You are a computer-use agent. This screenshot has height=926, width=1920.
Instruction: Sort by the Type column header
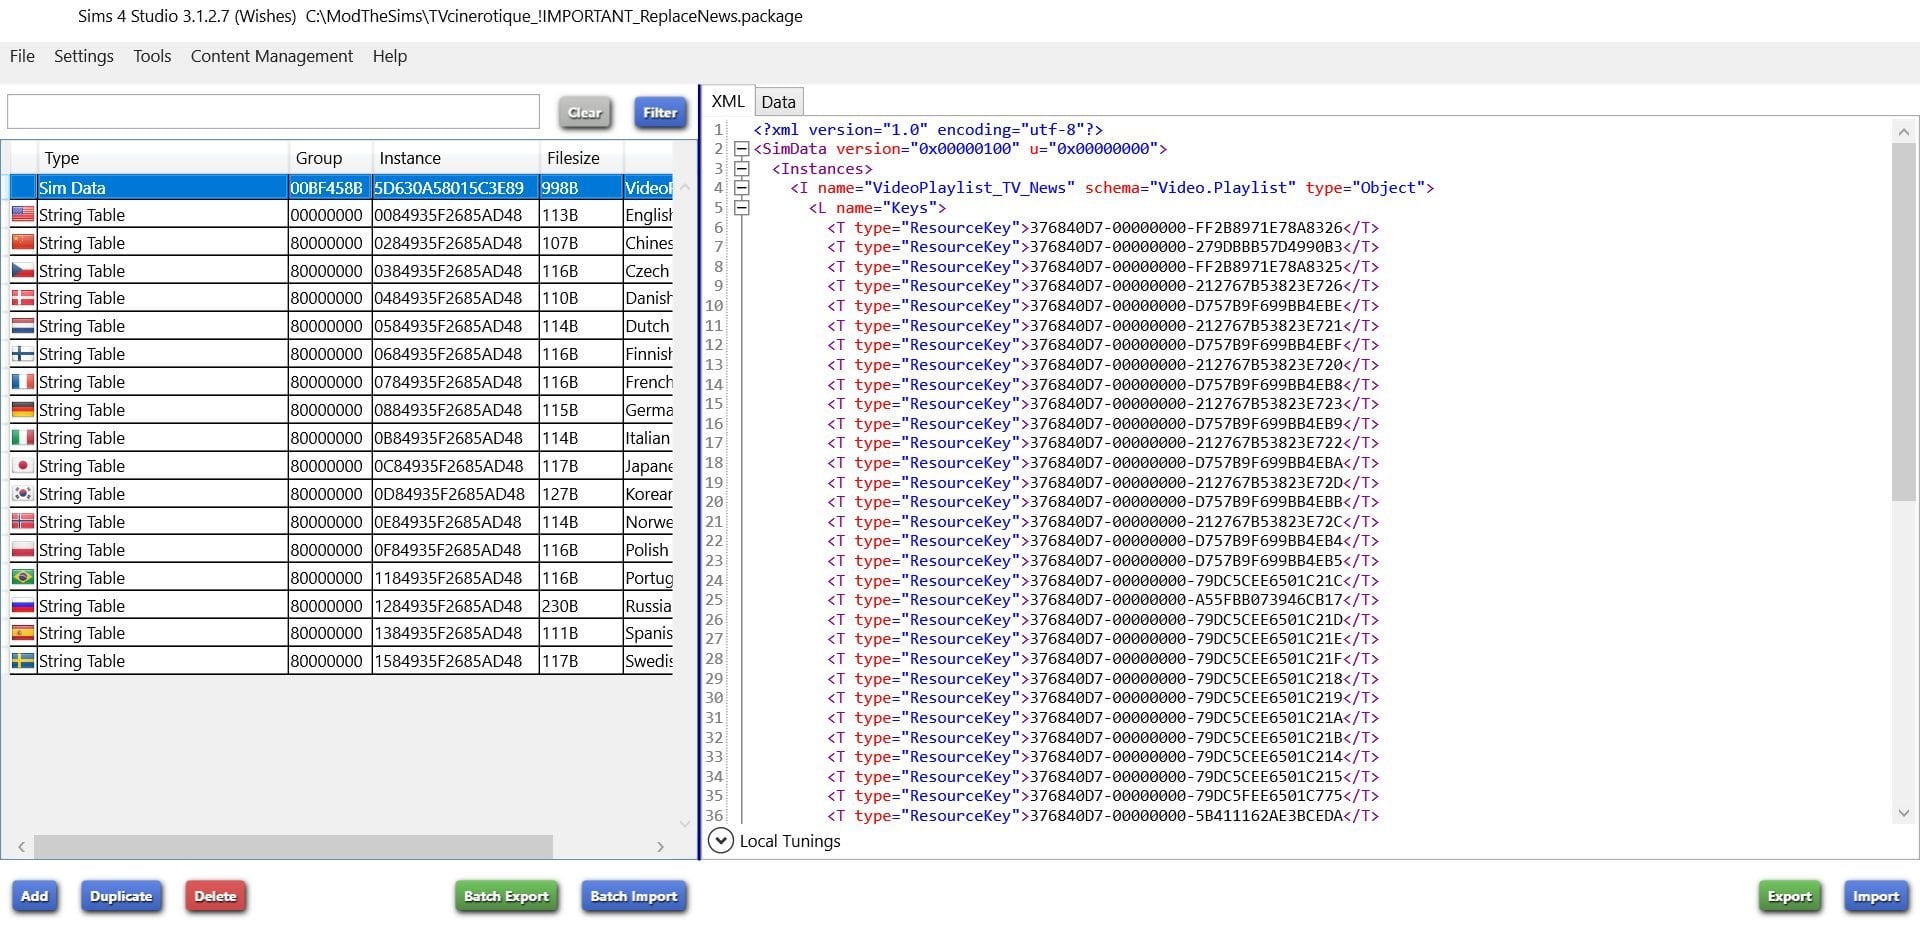click(162, 158)
